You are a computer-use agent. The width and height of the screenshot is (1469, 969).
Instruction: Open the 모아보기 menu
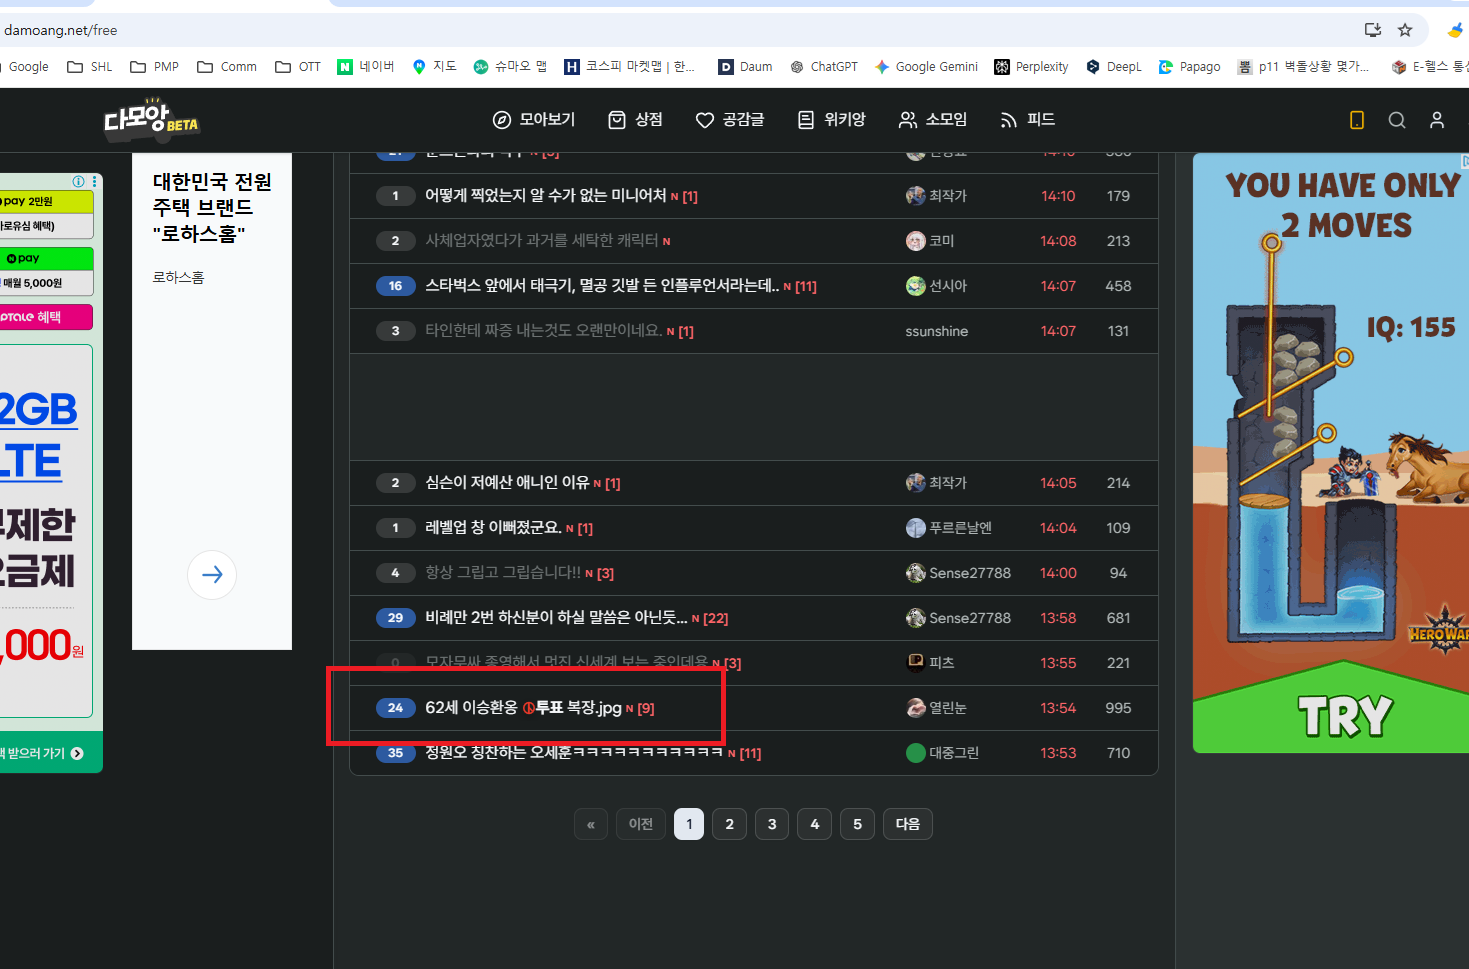pyautogui.click(x=534, y=120)
